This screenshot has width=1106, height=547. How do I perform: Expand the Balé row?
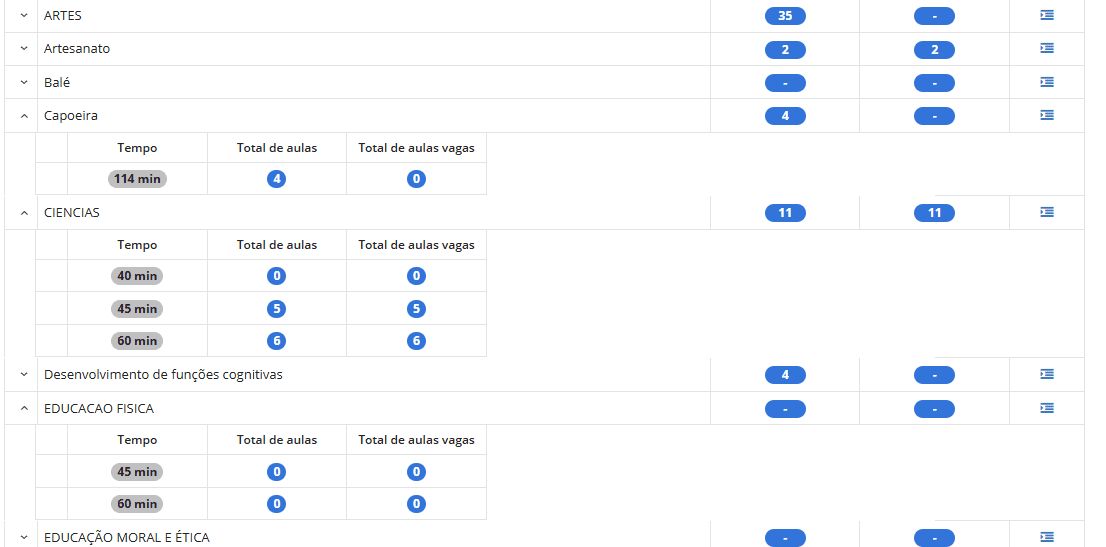24,82
